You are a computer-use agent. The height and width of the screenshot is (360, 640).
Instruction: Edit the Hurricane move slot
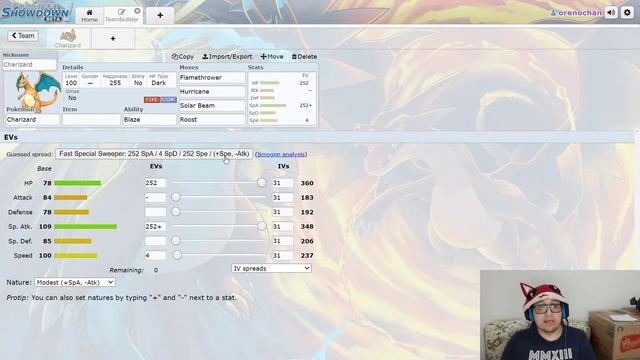coord(212,91)
